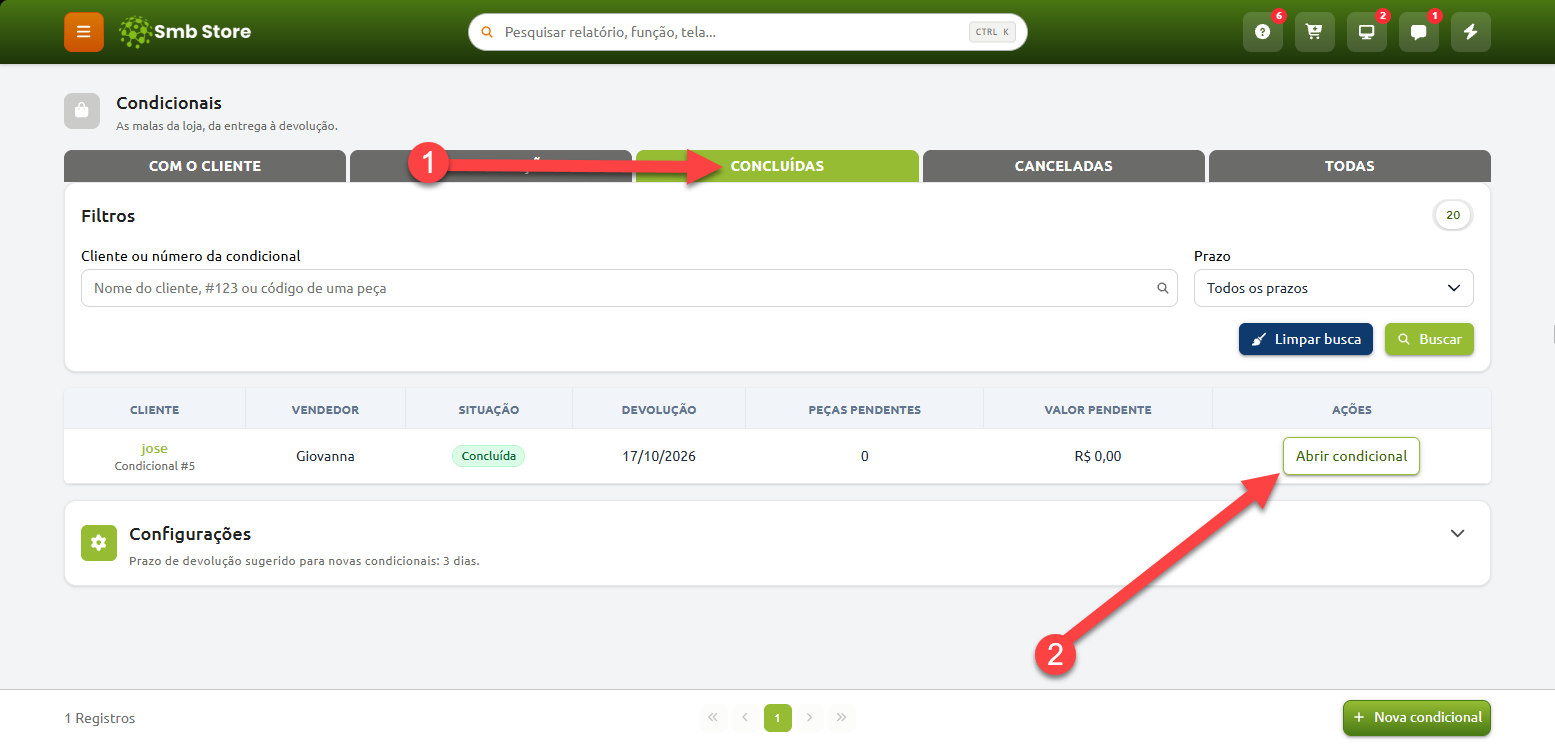Viewport: 1555px width, 745px height.
Task: Click the Devolução date 17/10/2026
Action: coord(659,456)
